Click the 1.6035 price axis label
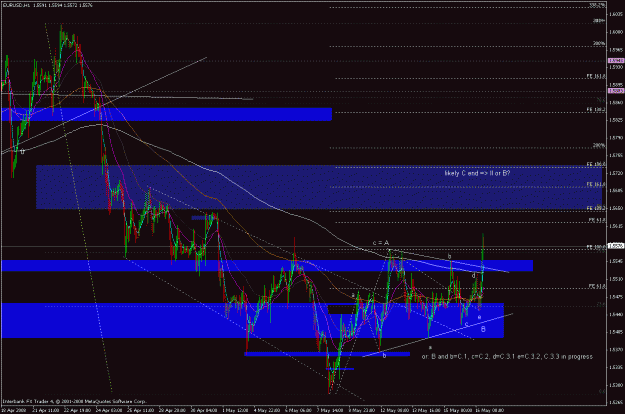Image resolution: width=625 pixels, height=414 pixels. (616, 14)
